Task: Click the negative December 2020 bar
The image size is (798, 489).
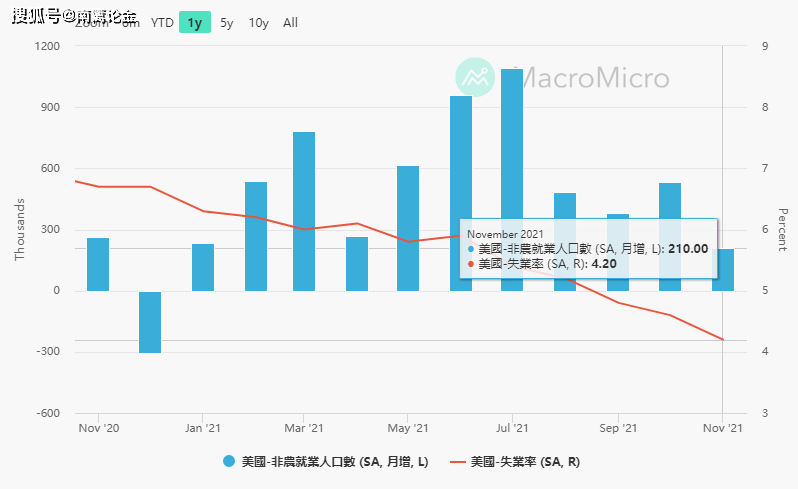Action: tap(150, 322)
